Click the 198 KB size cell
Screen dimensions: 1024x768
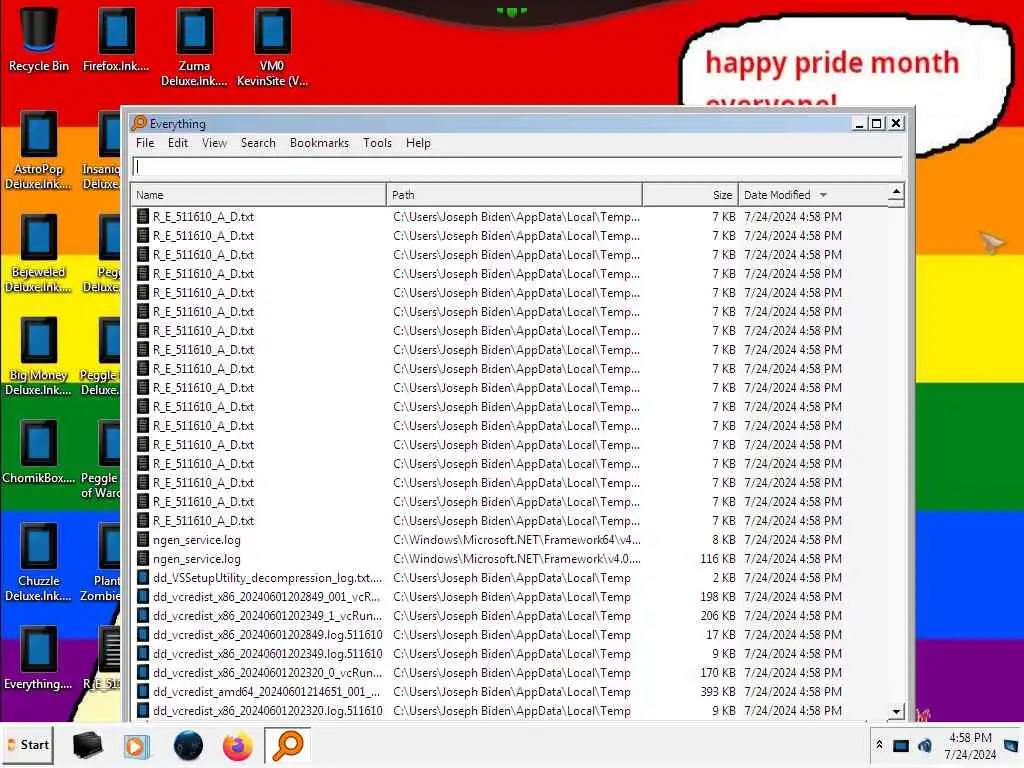click(x=718, y=596)
